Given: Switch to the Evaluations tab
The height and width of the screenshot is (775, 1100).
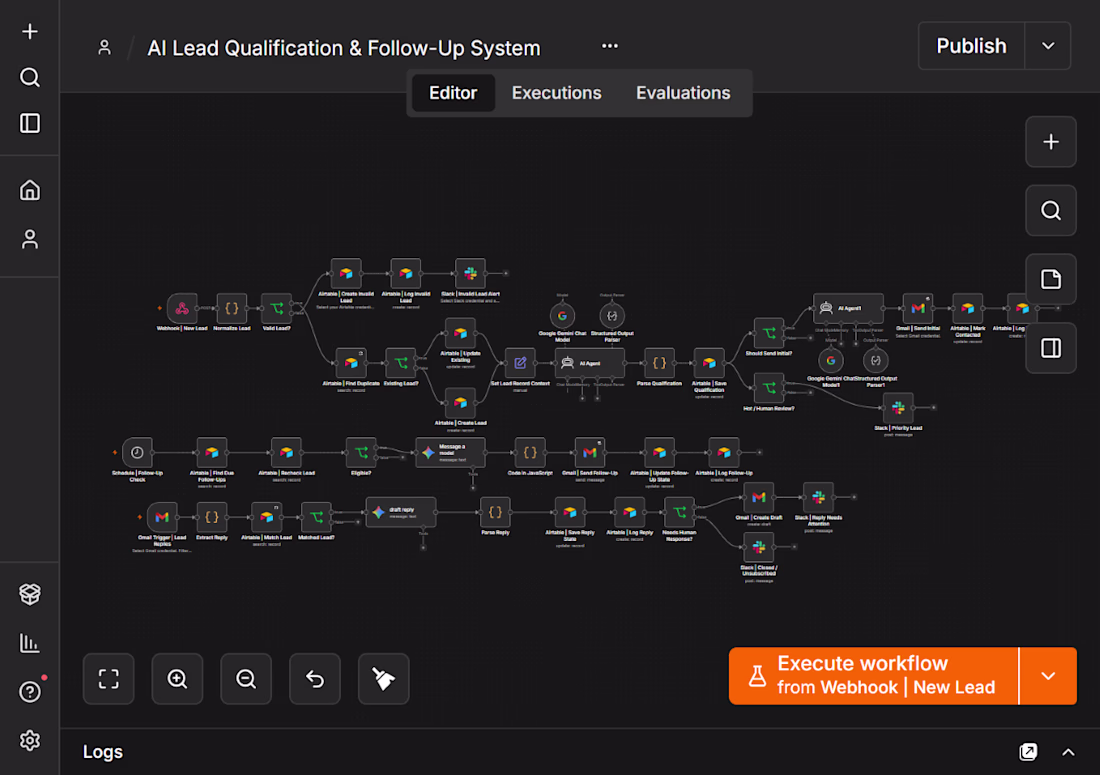Looking at the screenshot, I should tap(683, 93).
